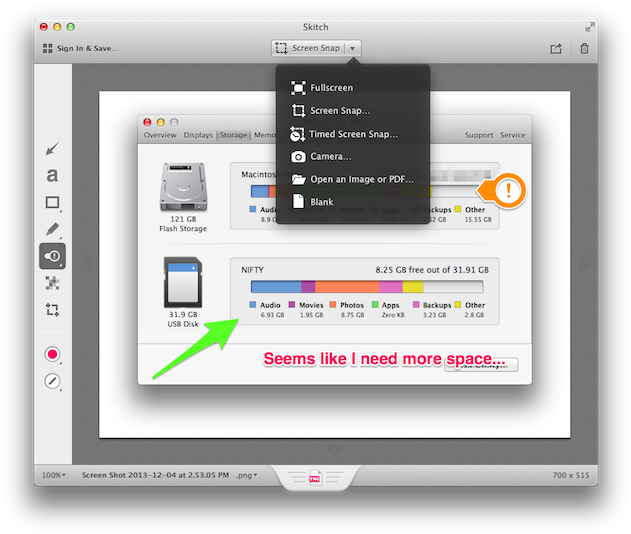Click the Displays tab in captured window

[x=198, y=135]
